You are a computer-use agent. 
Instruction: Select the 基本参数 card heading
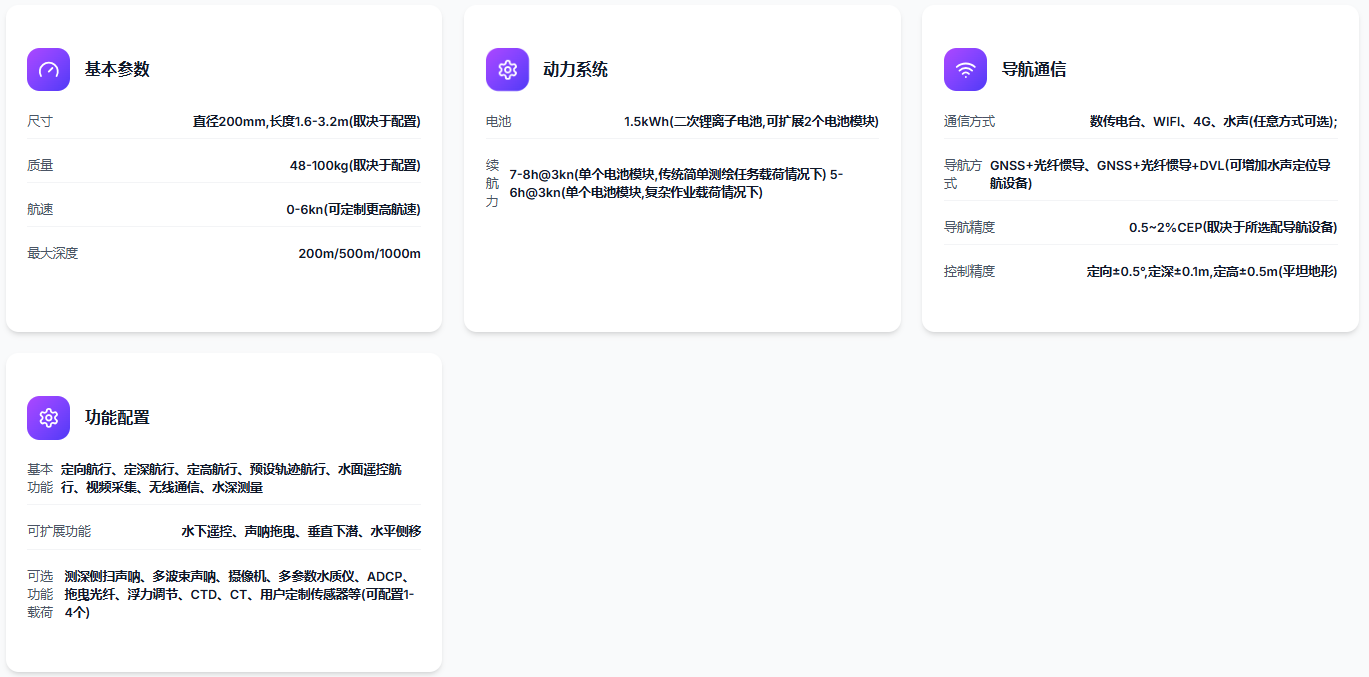[117, 70]
